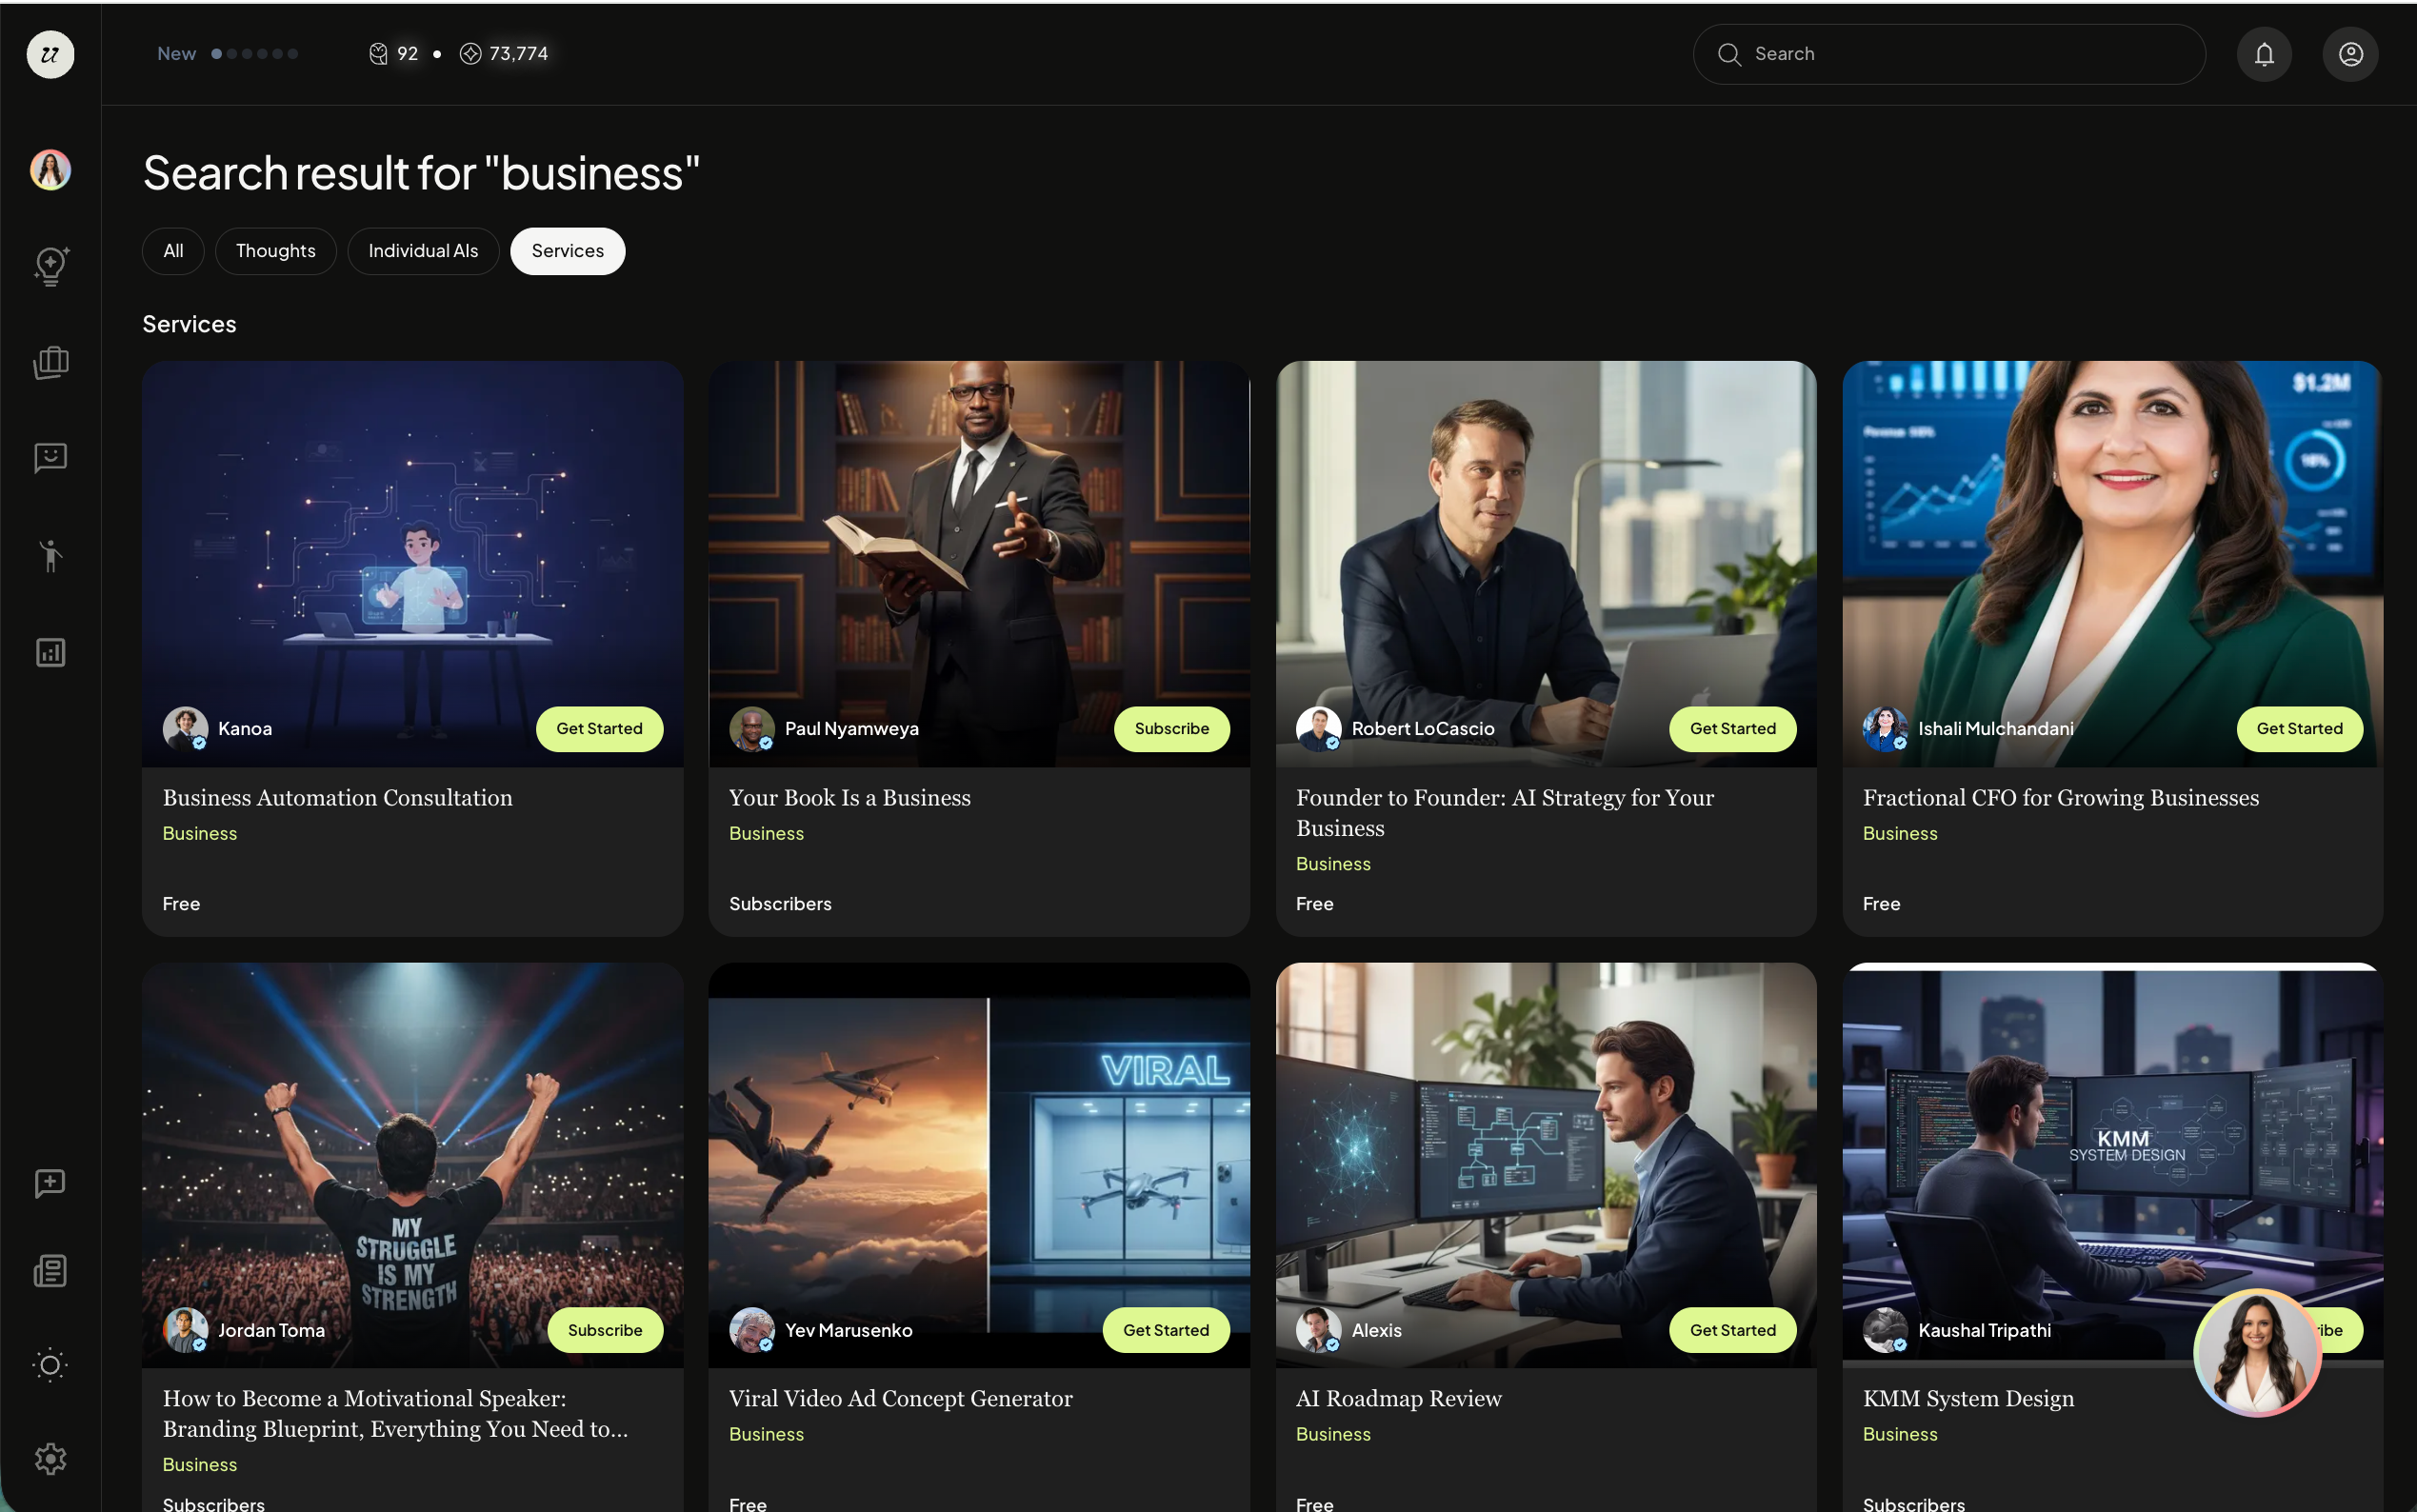The image size is (2417, 1512).
Task: Select the Services filter tab
Action: (567, 251)
